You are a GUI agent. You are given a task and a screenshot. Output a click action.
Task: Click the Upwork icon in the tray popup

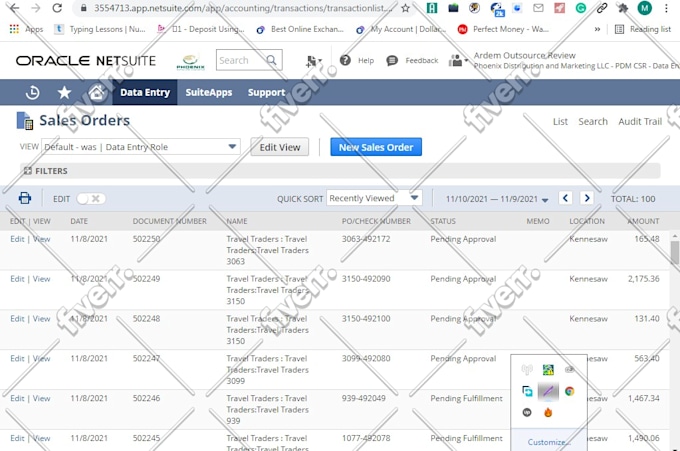[x=527, y=412]
